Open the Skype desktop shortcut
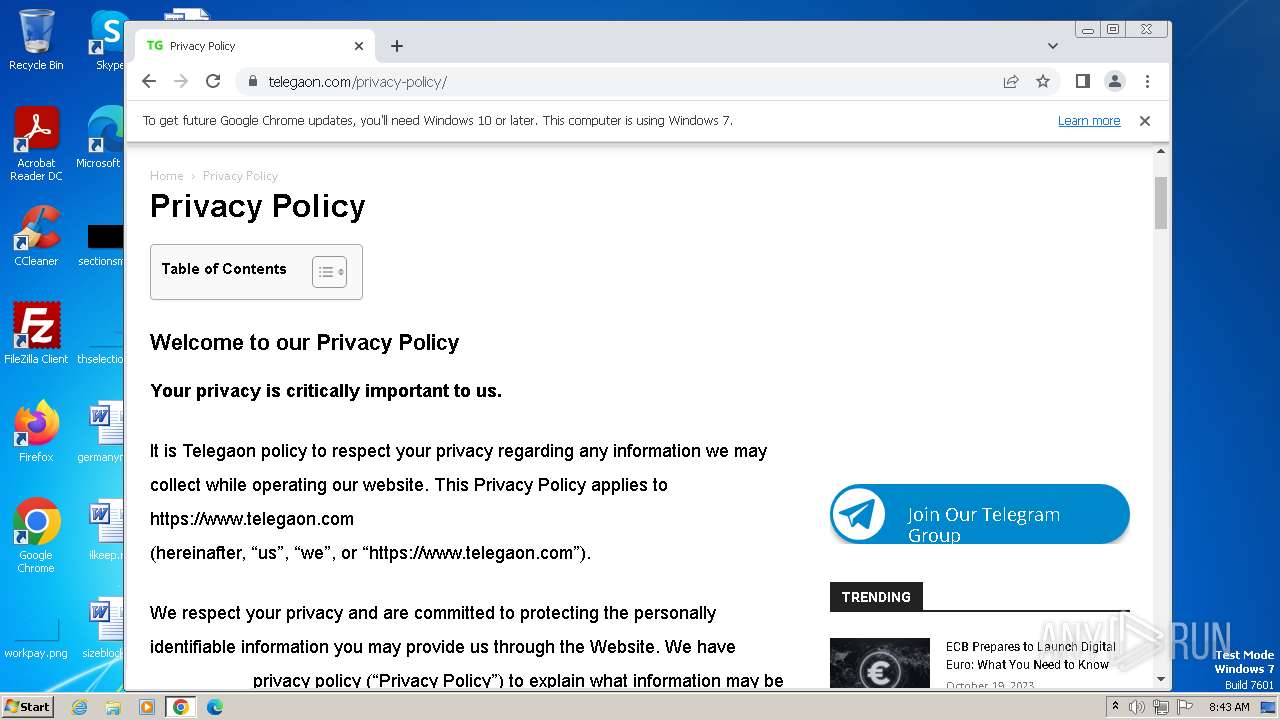Screen dimensions: 1280x720 tap(106, 40)
